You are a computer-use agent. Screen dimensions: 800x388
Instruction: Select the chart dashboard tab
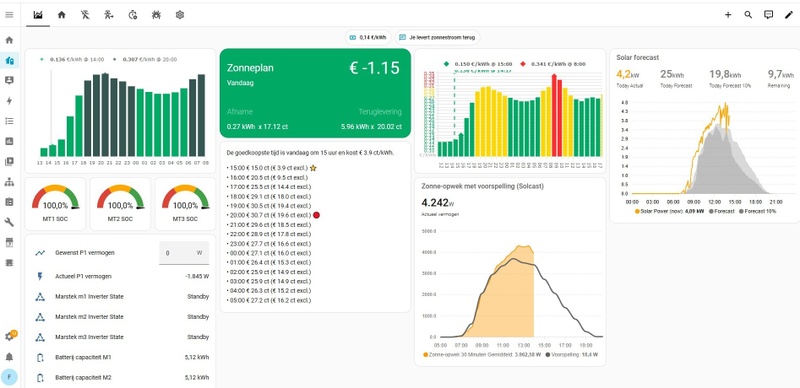(38, 15)
